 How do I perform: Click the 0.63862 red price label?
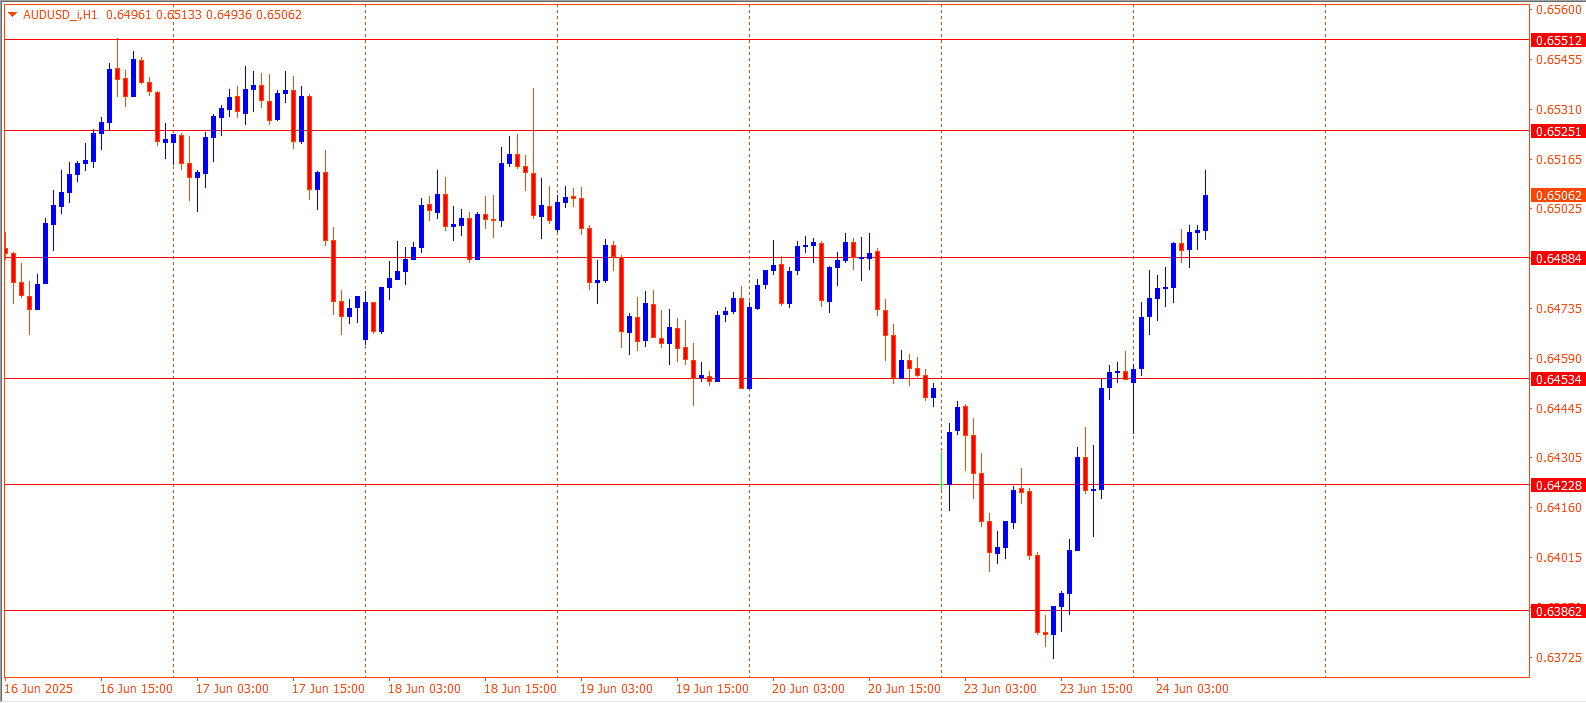(1558, 612)
